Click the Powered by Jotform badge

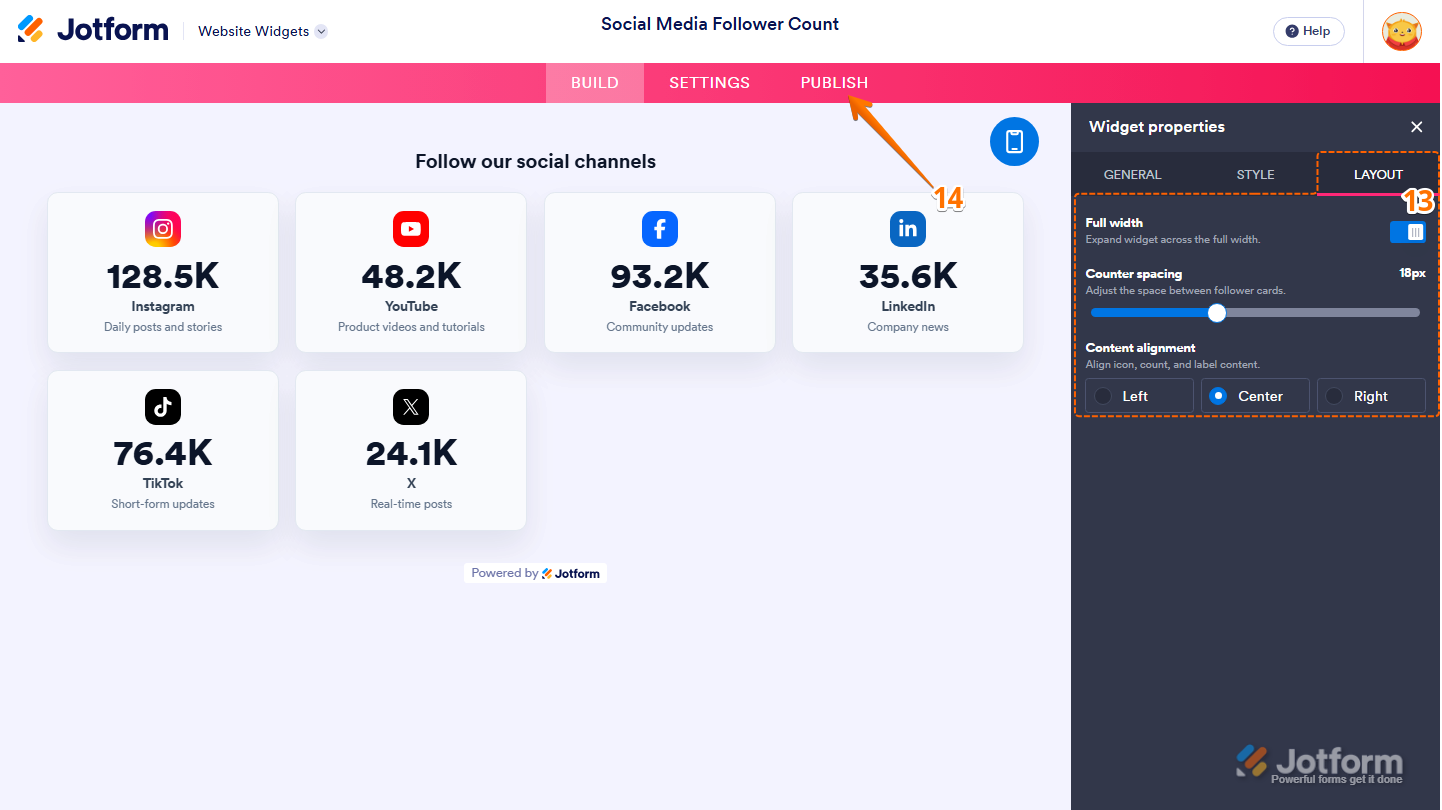(535, 573)
